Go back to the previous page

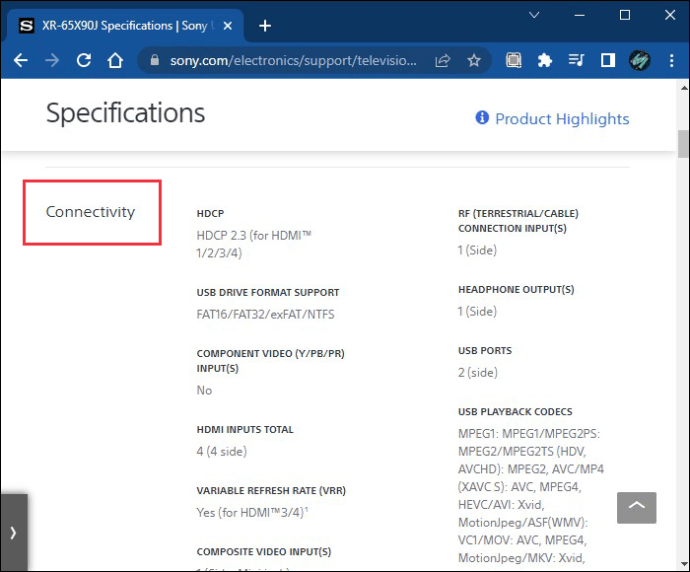[x=21, y=60]
